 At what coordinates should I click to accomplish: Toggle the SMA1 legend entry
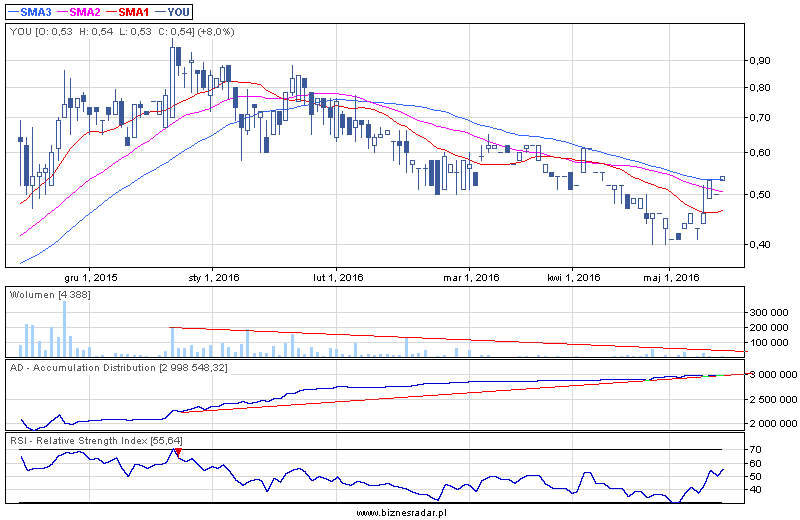click(x=134, y=11)
